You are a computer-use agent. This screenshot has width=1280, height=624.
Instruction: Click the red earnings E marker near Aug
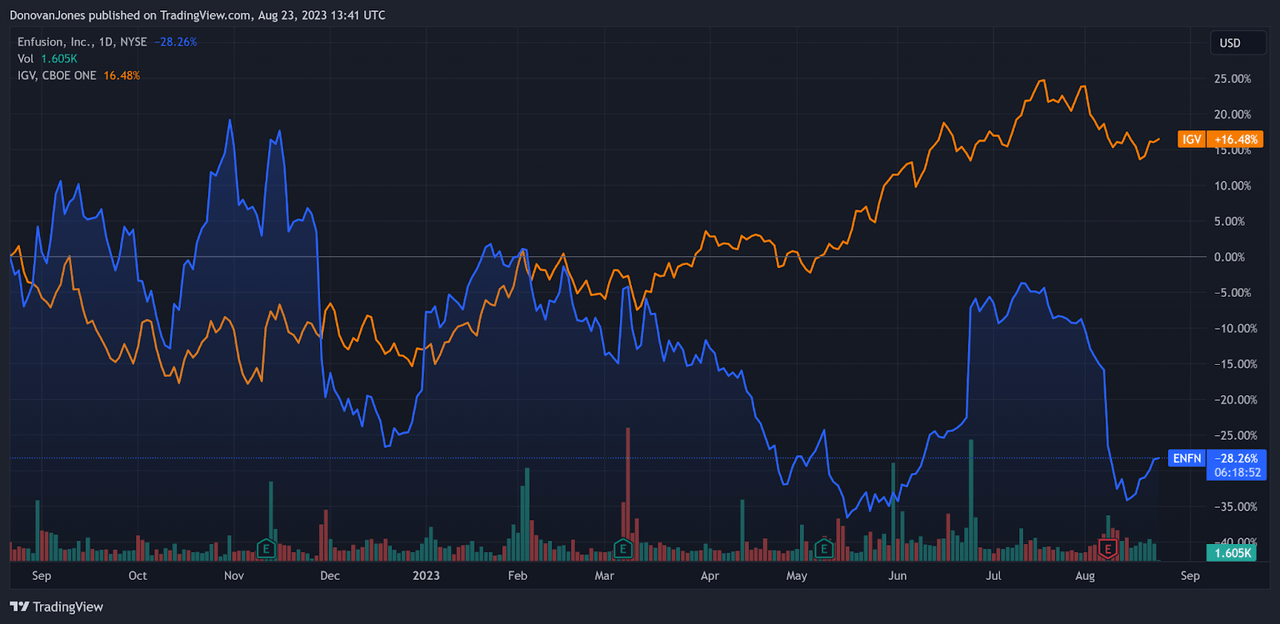point(1108,548)
